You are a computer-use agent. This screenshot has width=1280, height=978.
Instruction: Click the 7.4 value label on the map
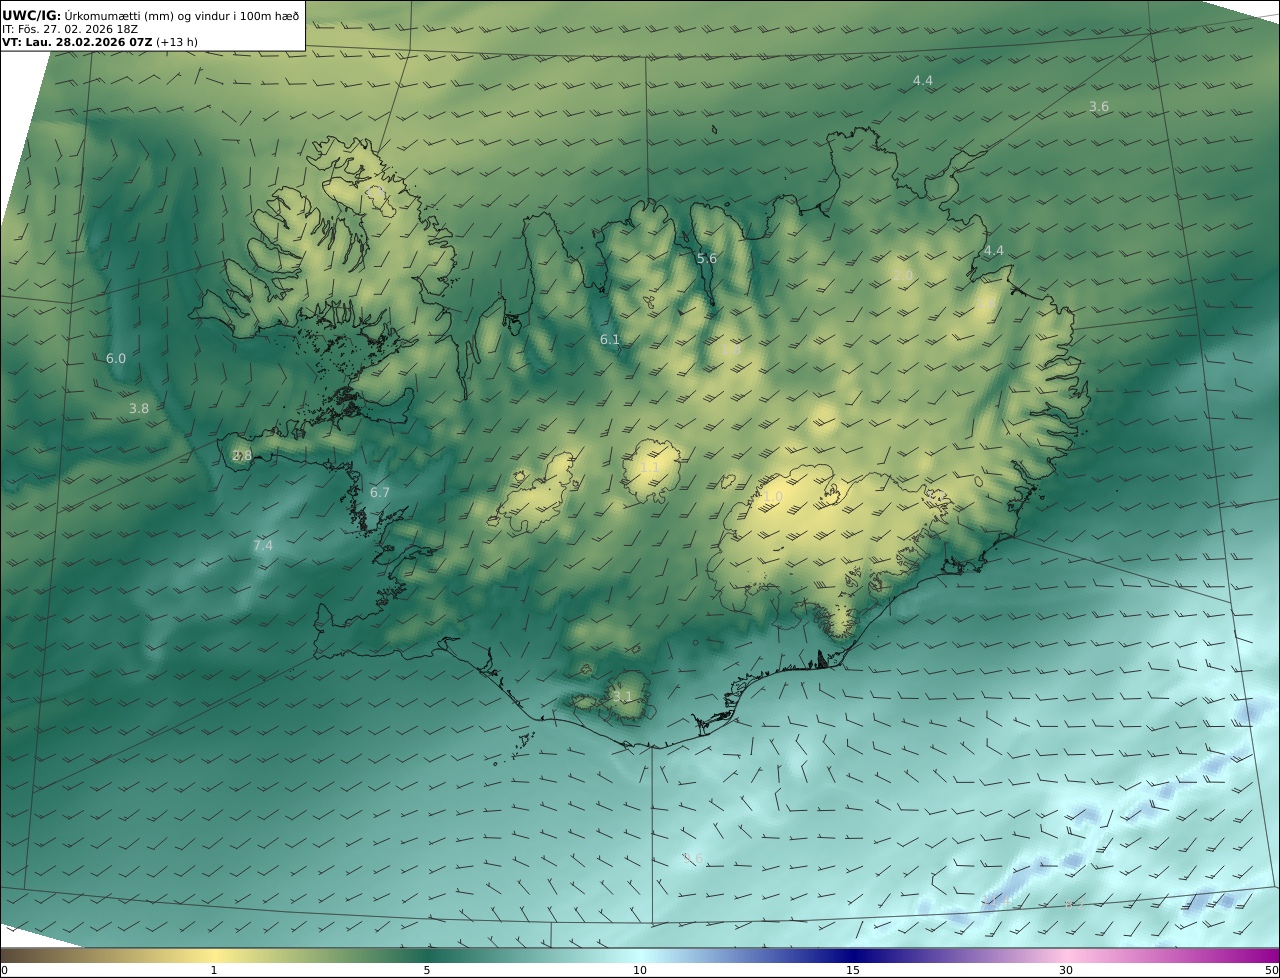click(262, 546)
